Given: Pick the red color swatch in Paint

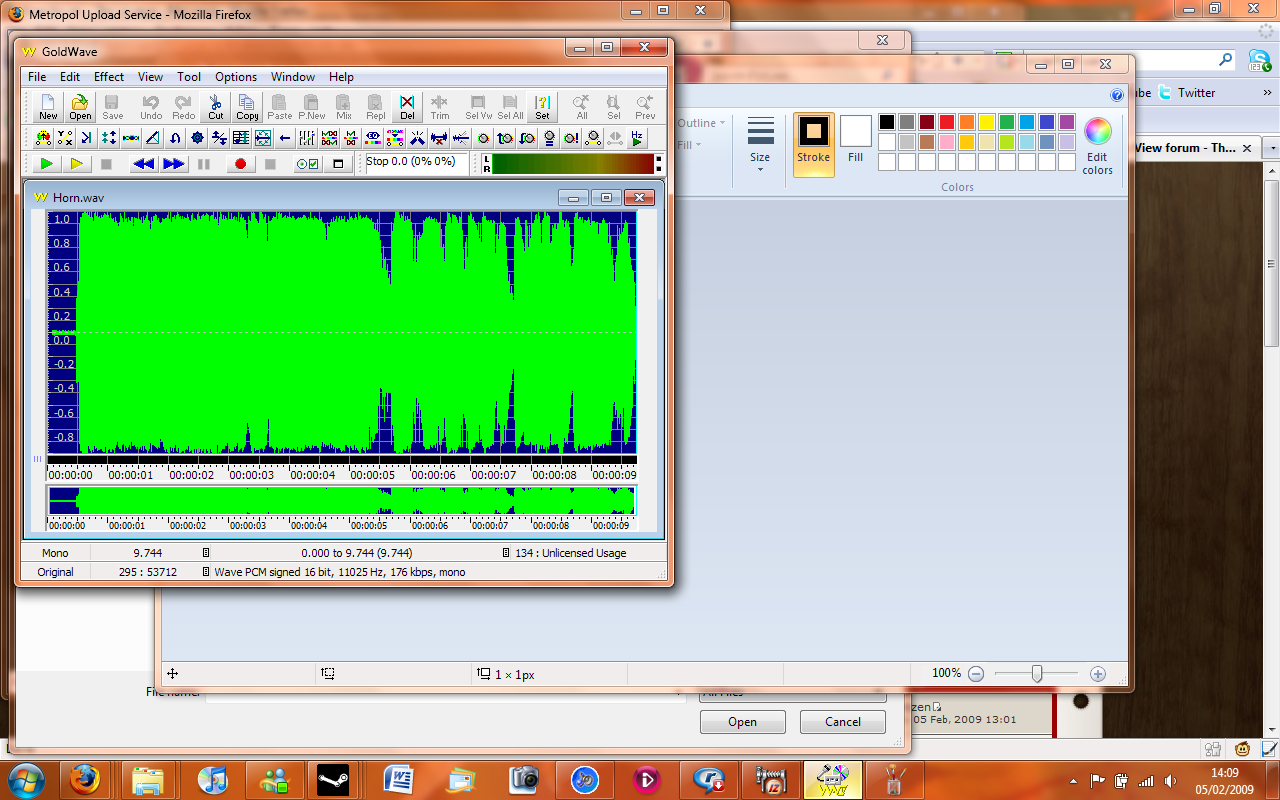Looking at the screenshot, I should 947,122.
